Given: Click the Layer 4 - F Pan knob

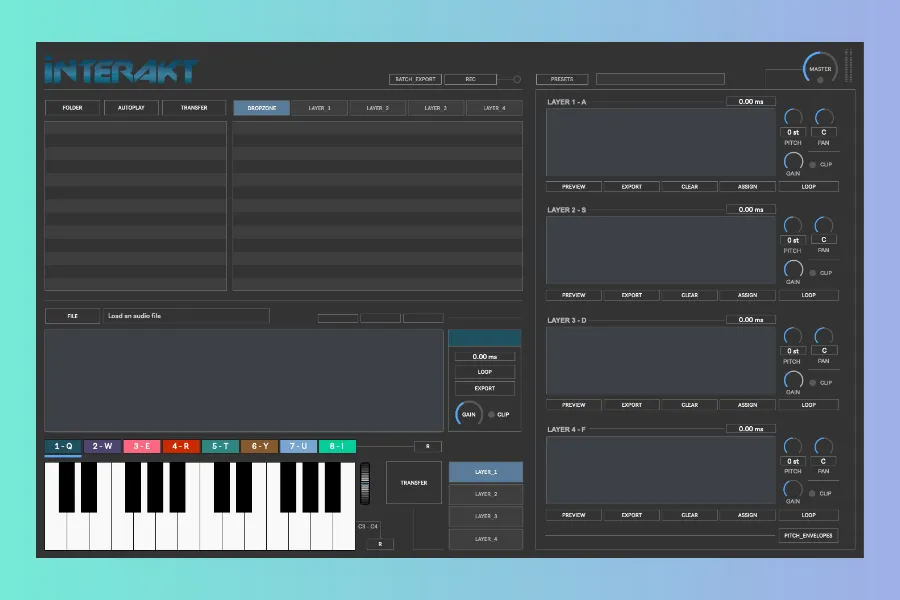Looking at the screenshot, I should [x=824, y=447].
